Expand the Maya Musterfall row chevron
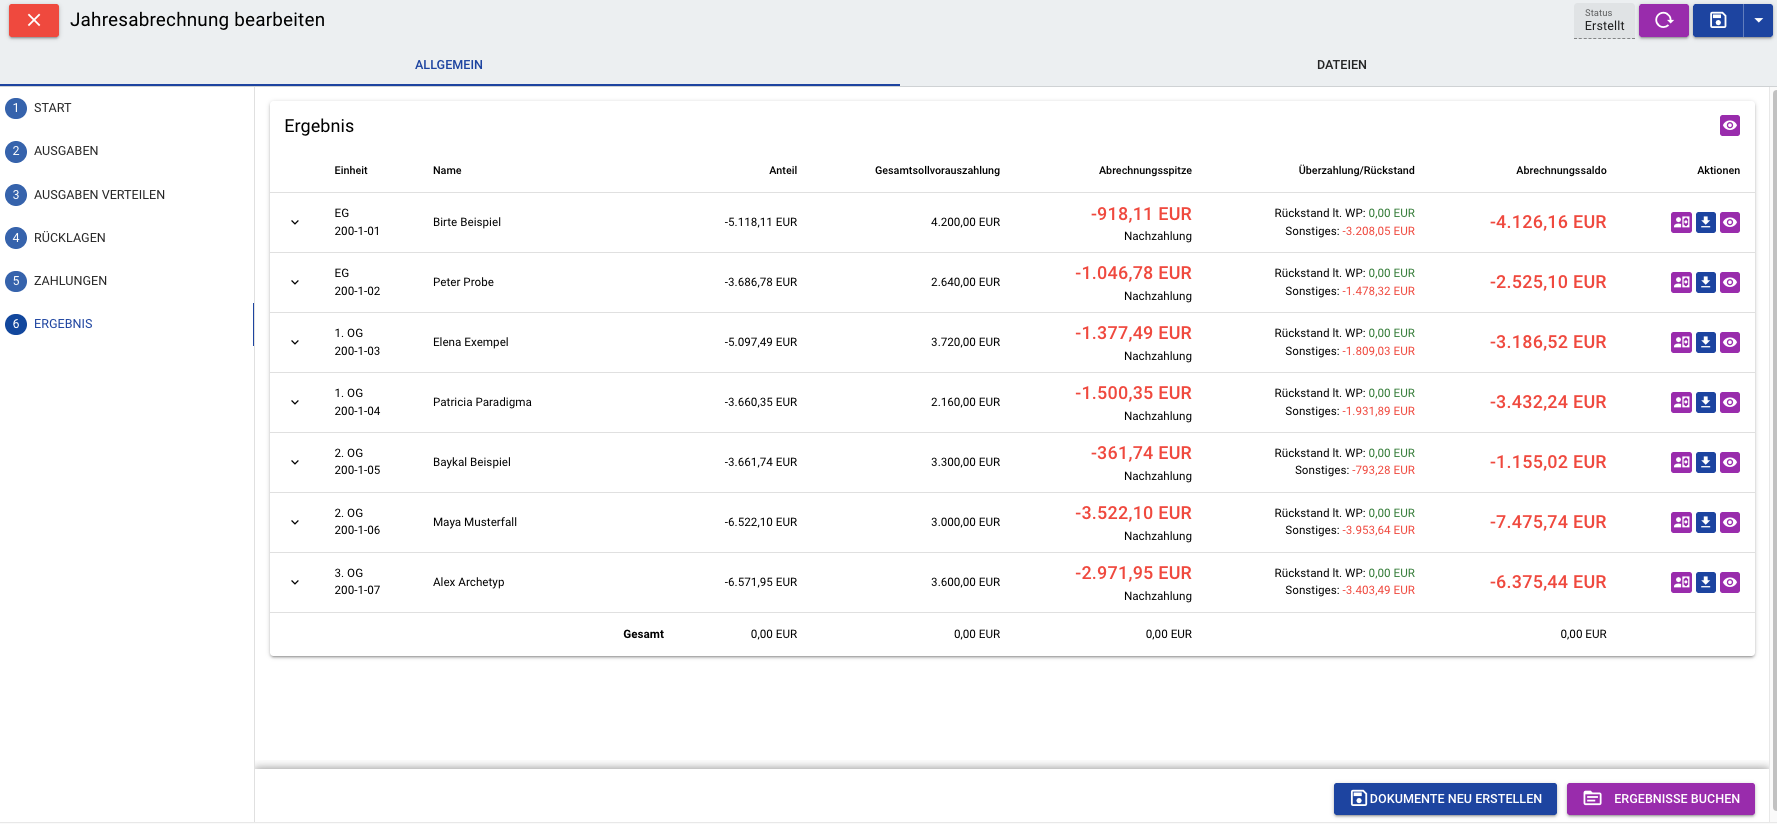The image size is (1777, 824). point(295,522)
